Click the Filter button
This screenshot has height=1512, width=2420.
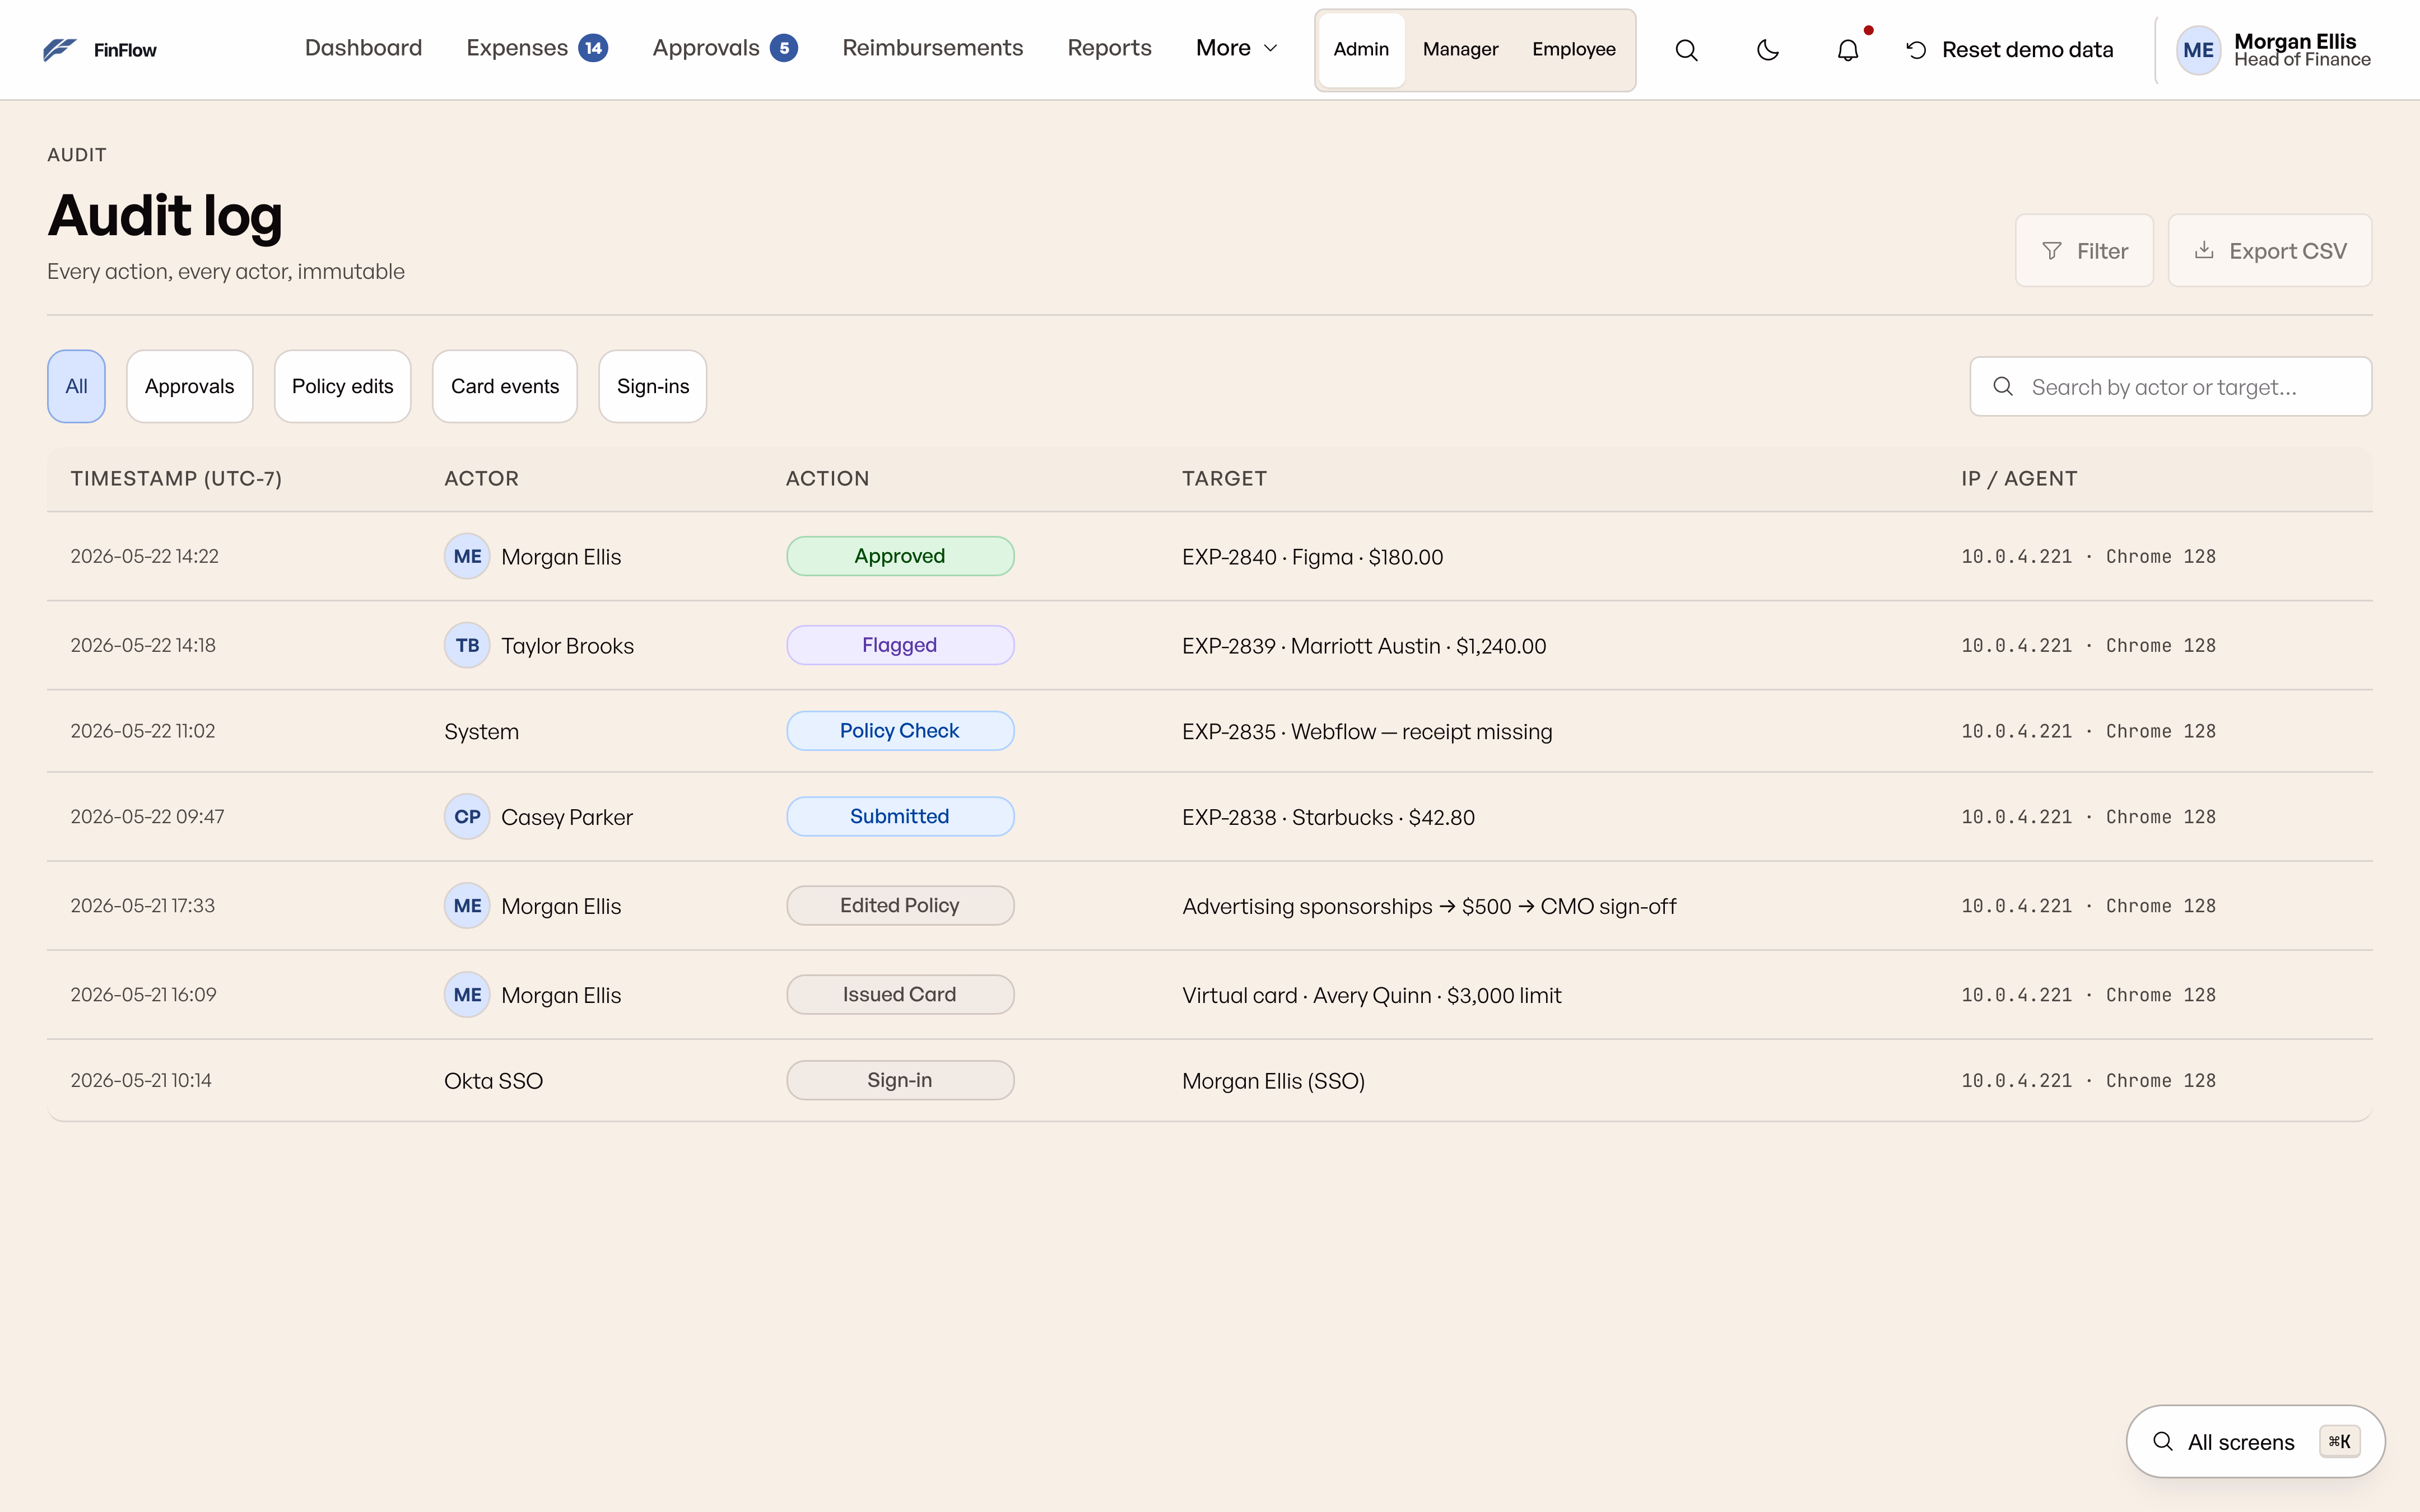click(2084, 251)
